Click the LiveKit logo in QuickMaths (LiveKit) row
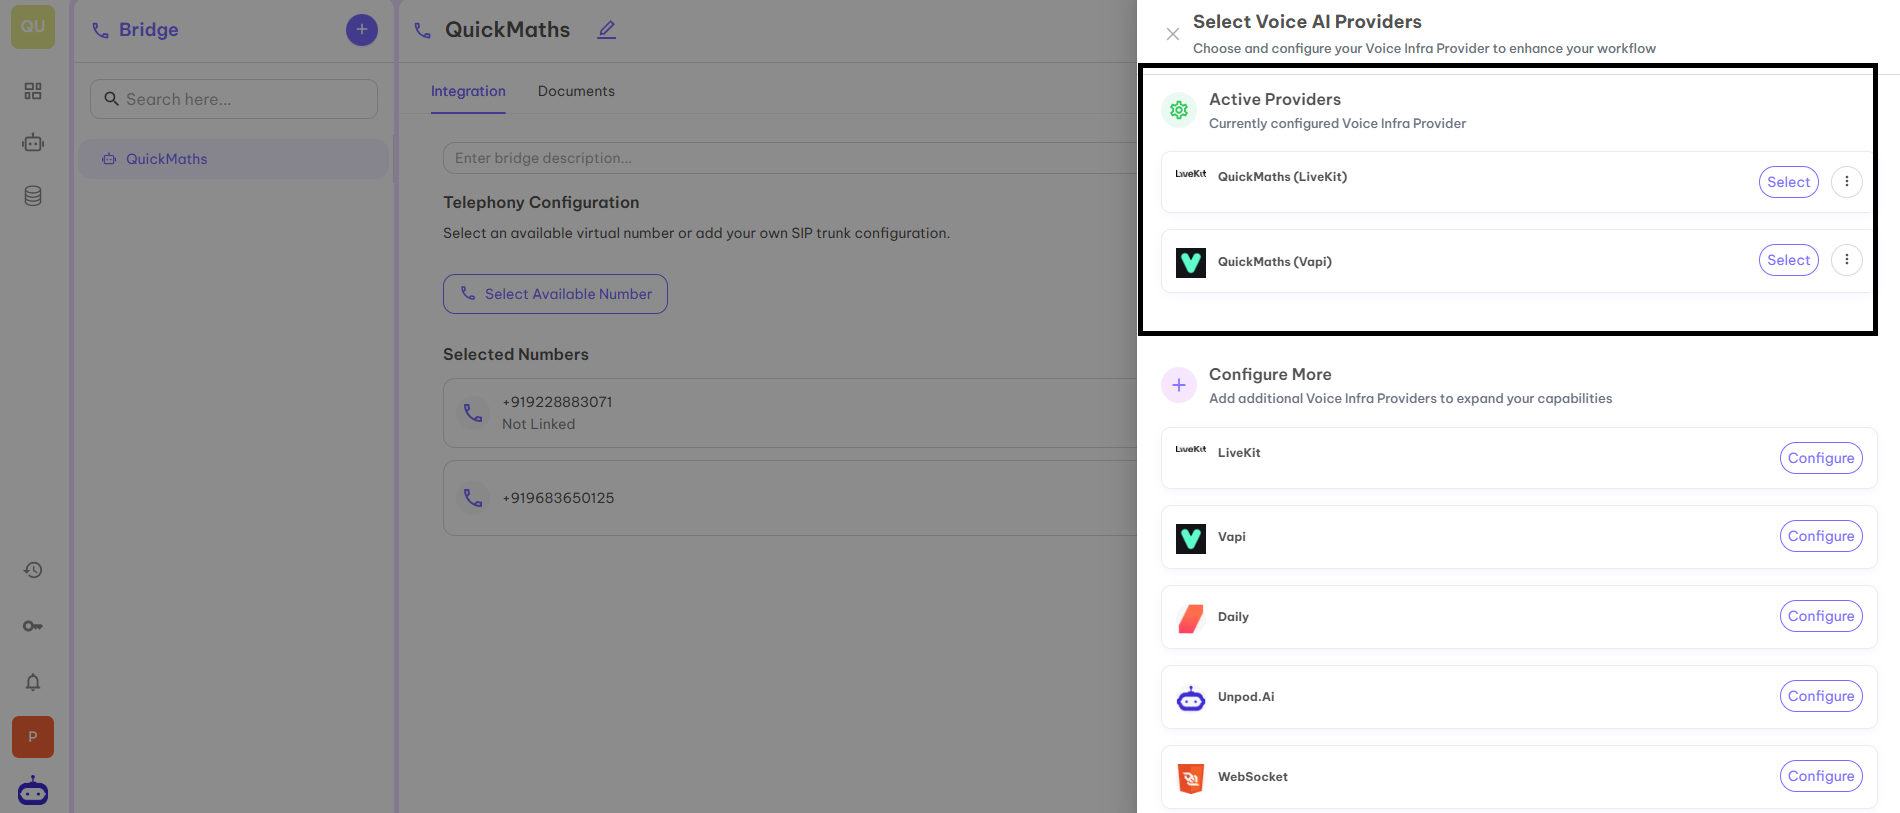Screen dimensions: 1900x813 (x=1191, y=174)
